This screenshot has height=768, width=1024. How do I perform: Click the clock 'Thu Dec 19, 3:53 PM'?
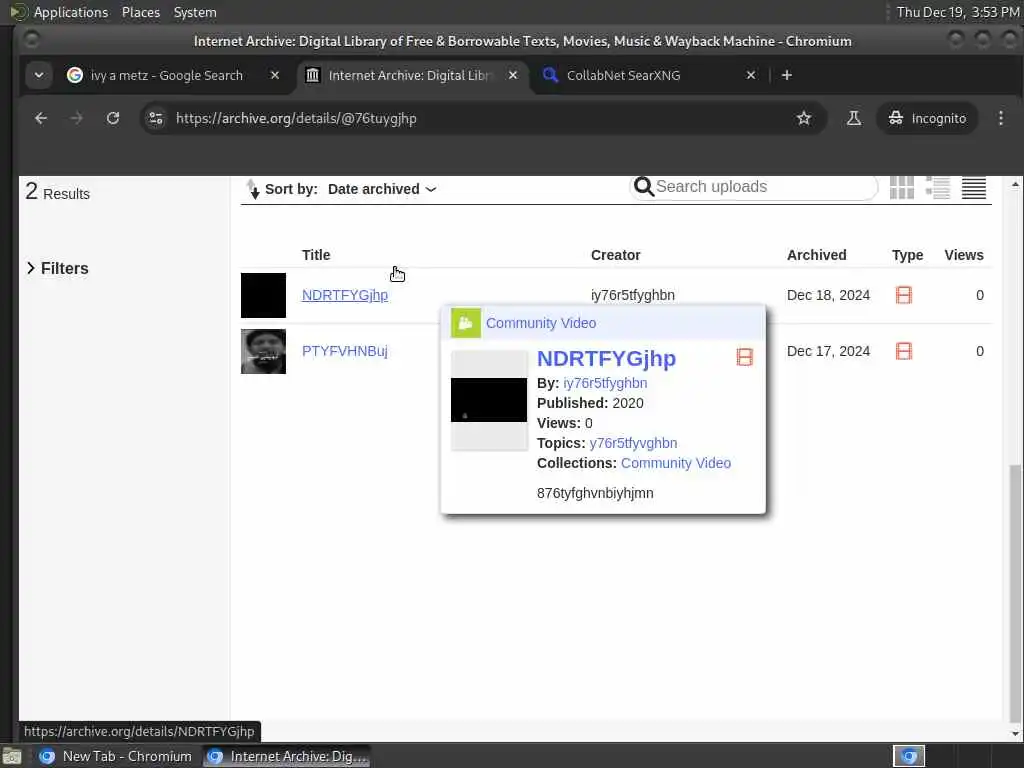pyautogui.click(x=958, y=12)
